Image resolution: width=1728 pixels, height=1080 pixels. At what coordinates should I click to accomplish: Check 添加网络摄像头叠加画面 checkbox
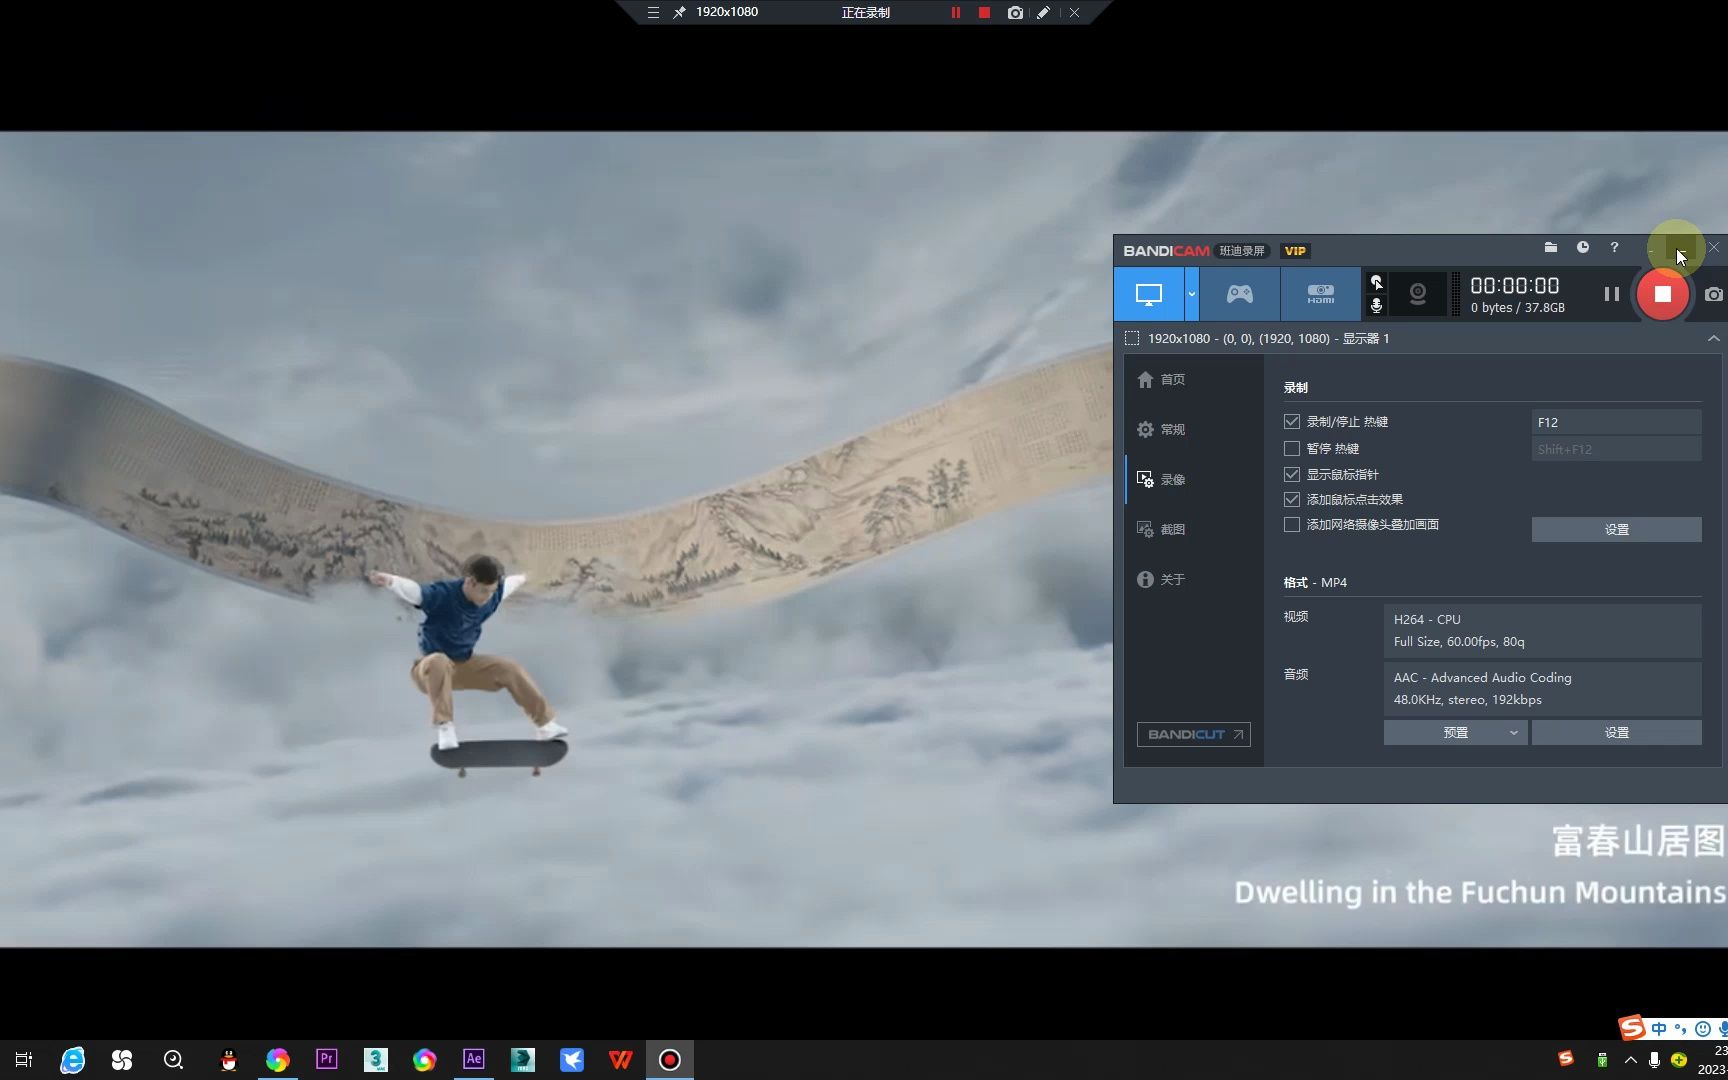click(1292, 525)
